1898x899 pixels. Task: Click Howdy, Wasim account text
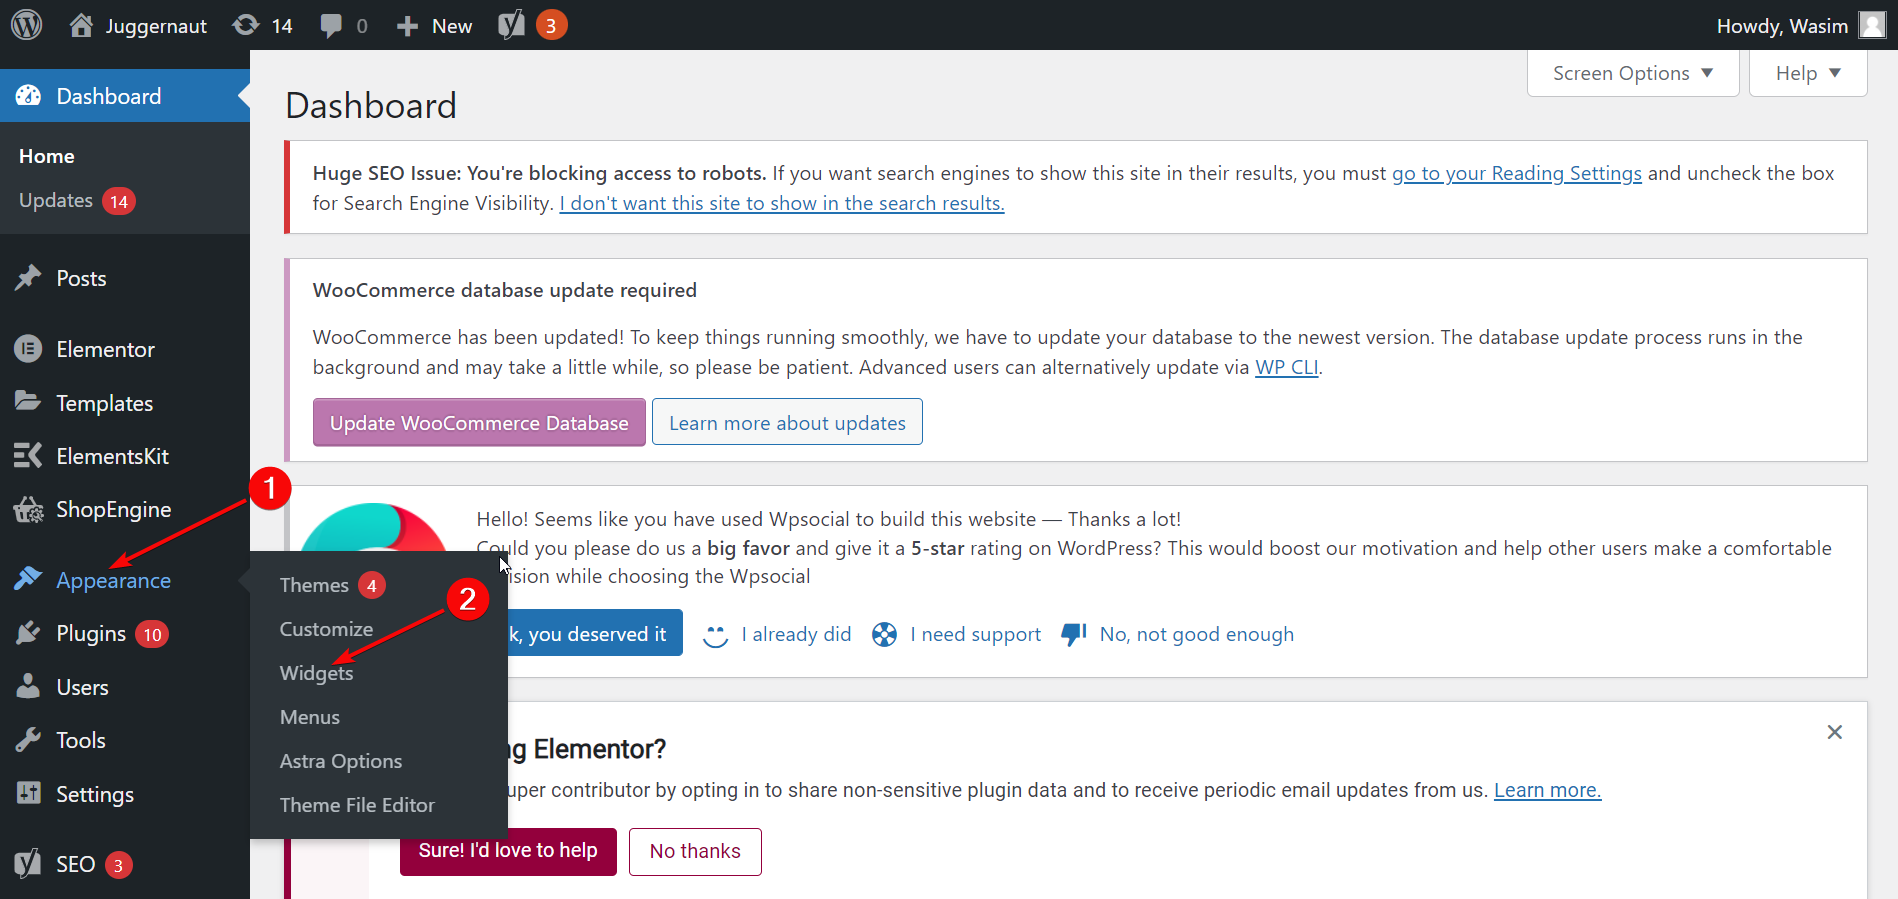click(x=1782, y=26)
